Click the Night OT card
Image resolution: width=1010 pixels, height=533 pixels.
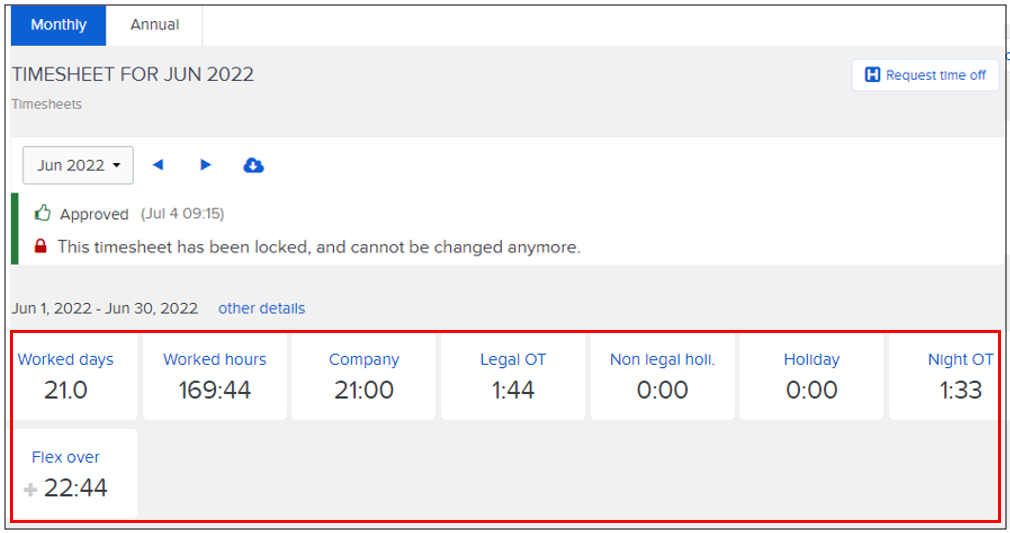point(945,376)
